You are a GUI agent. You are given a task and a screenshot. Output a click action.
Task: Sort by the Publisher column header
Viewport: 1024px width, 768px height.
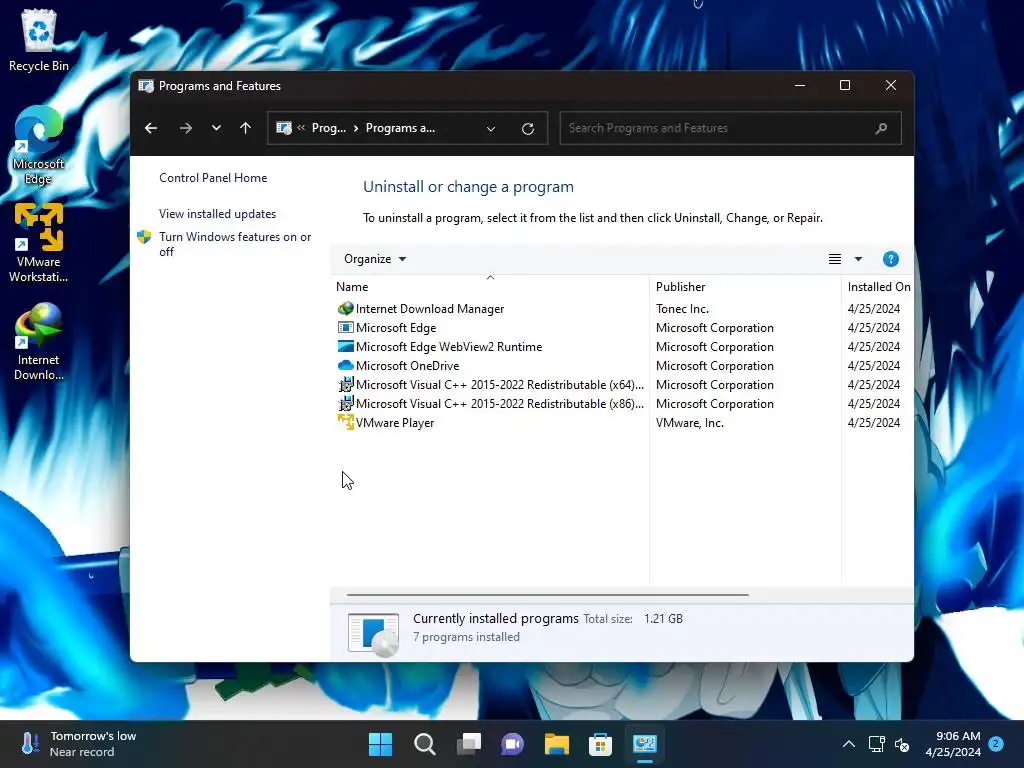coord(745,287)
